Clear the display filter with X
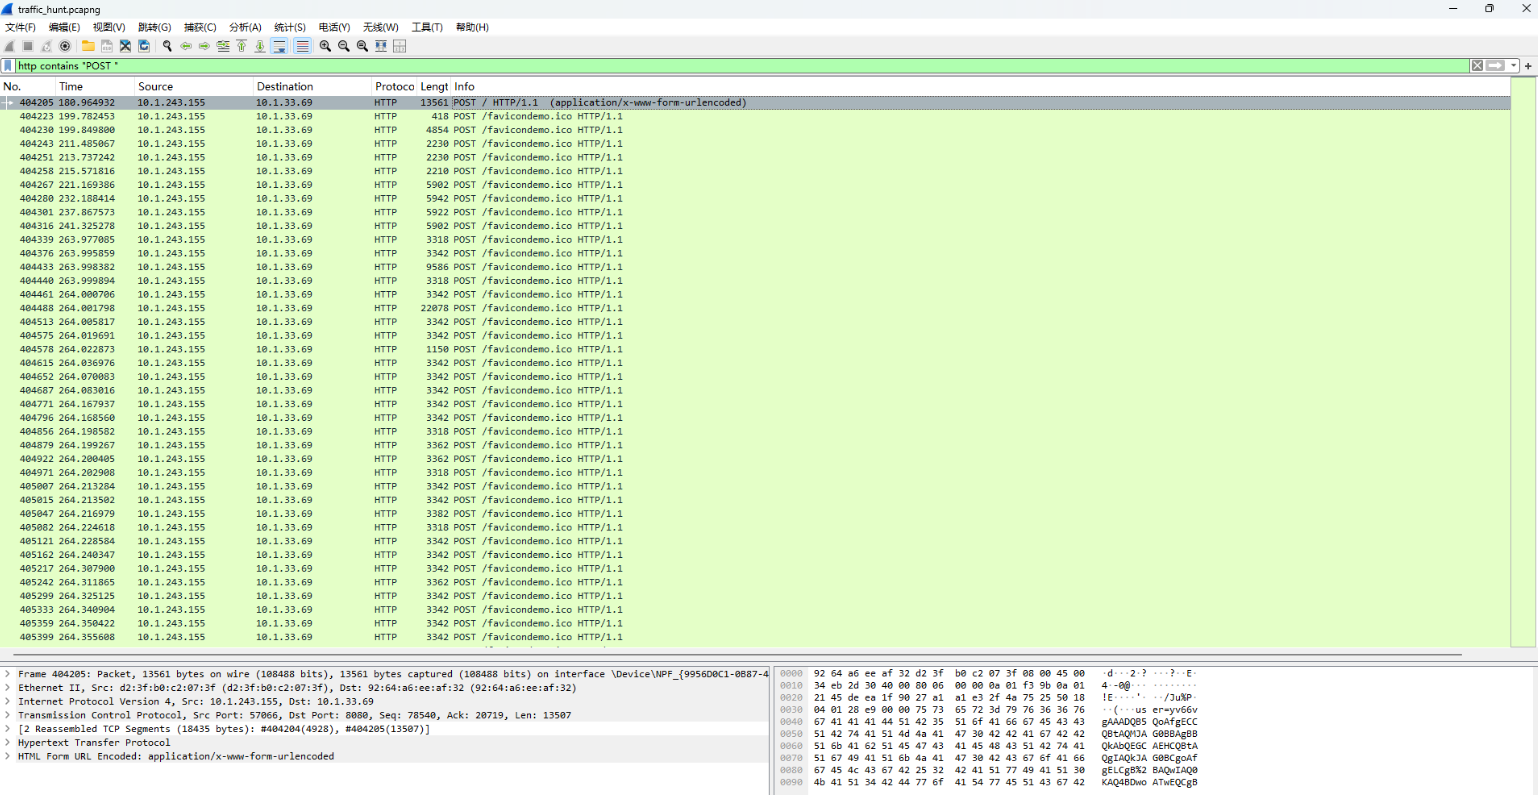 1477,66
